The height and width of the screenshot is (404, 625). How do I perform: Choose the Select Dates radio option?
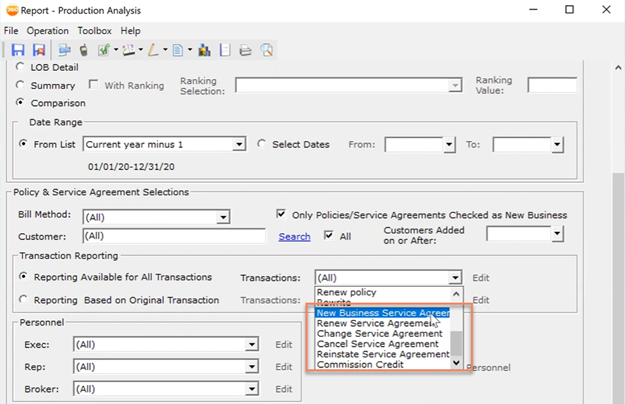[x=263, y=144]
